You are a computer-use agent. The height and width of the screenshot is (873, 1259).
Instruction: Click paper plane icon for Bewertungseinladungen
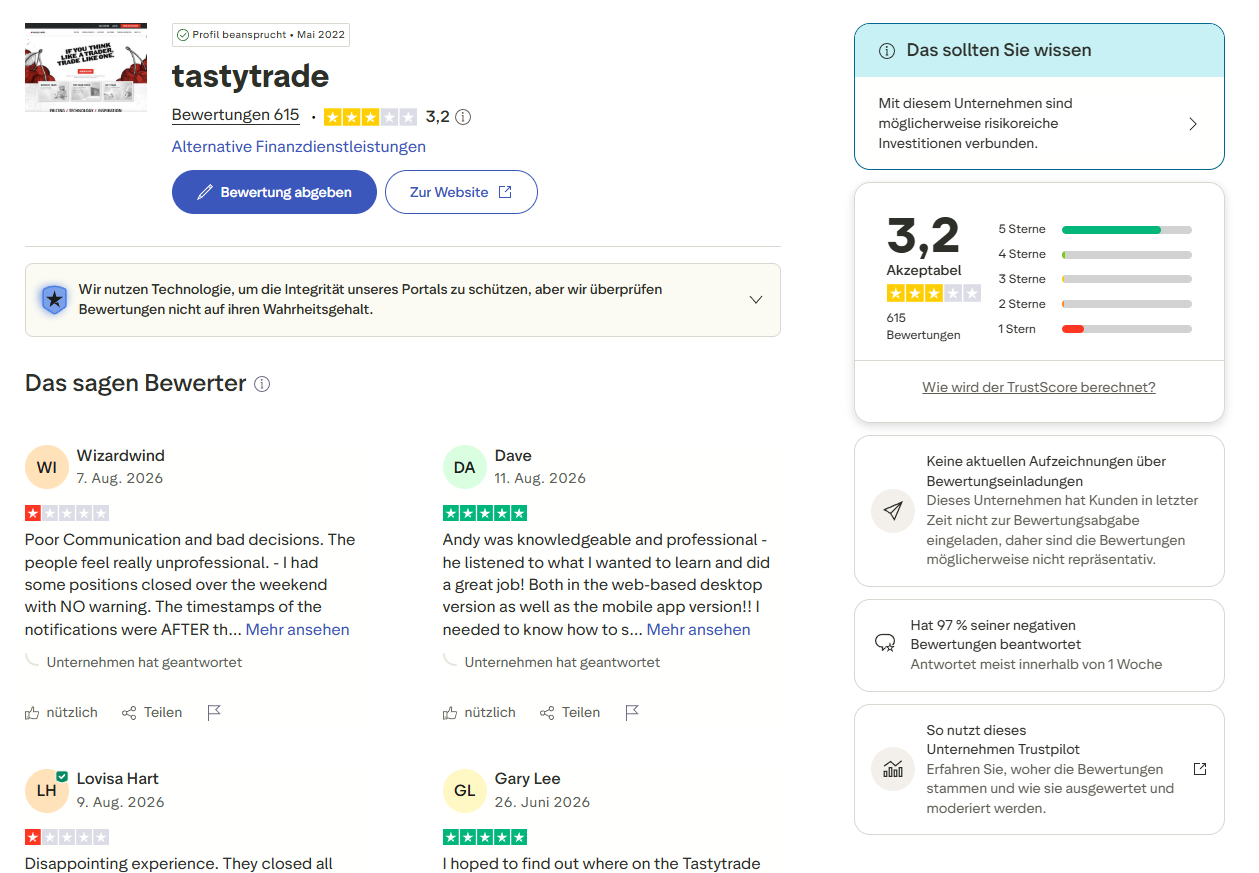[x=893, y=510]
